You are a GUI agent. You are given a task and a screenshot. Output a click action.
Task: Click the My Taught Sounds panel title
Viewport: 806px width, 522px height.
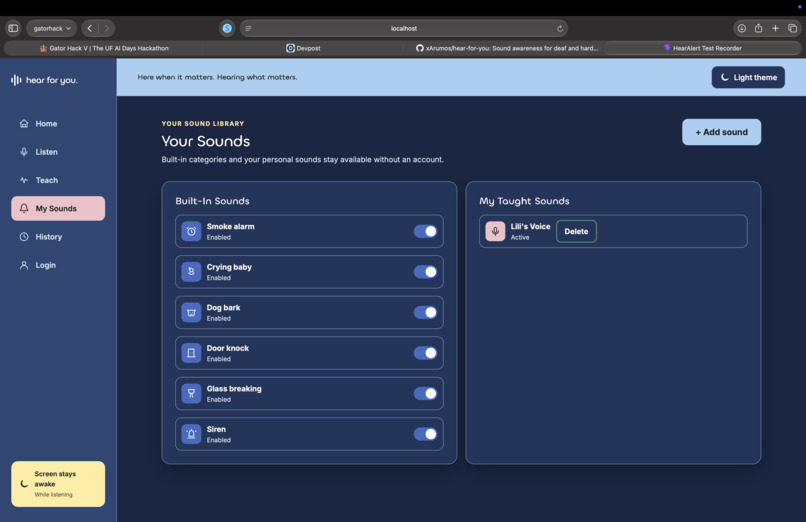[x=524, y=201]
